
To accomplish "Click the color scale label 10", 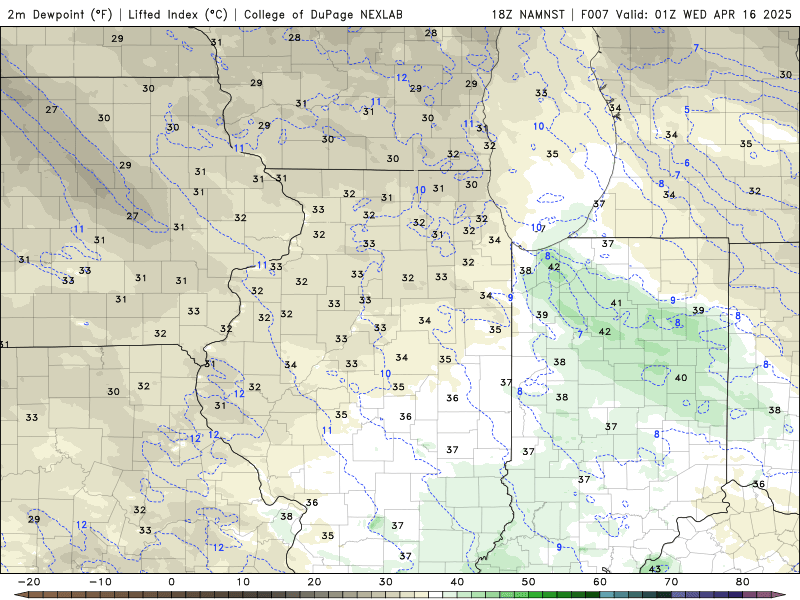I will pos(243,582).
